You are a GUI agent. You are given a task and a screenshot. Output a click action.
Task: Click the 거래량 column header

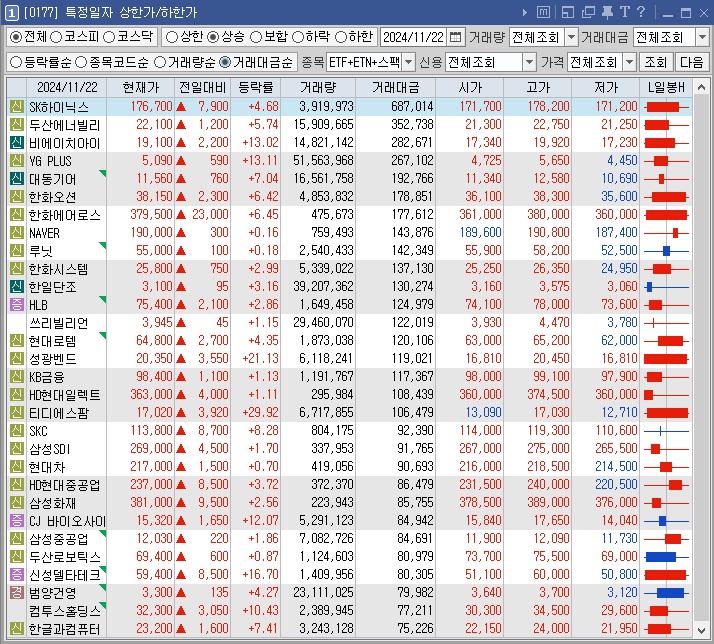(x=318, y=87)
